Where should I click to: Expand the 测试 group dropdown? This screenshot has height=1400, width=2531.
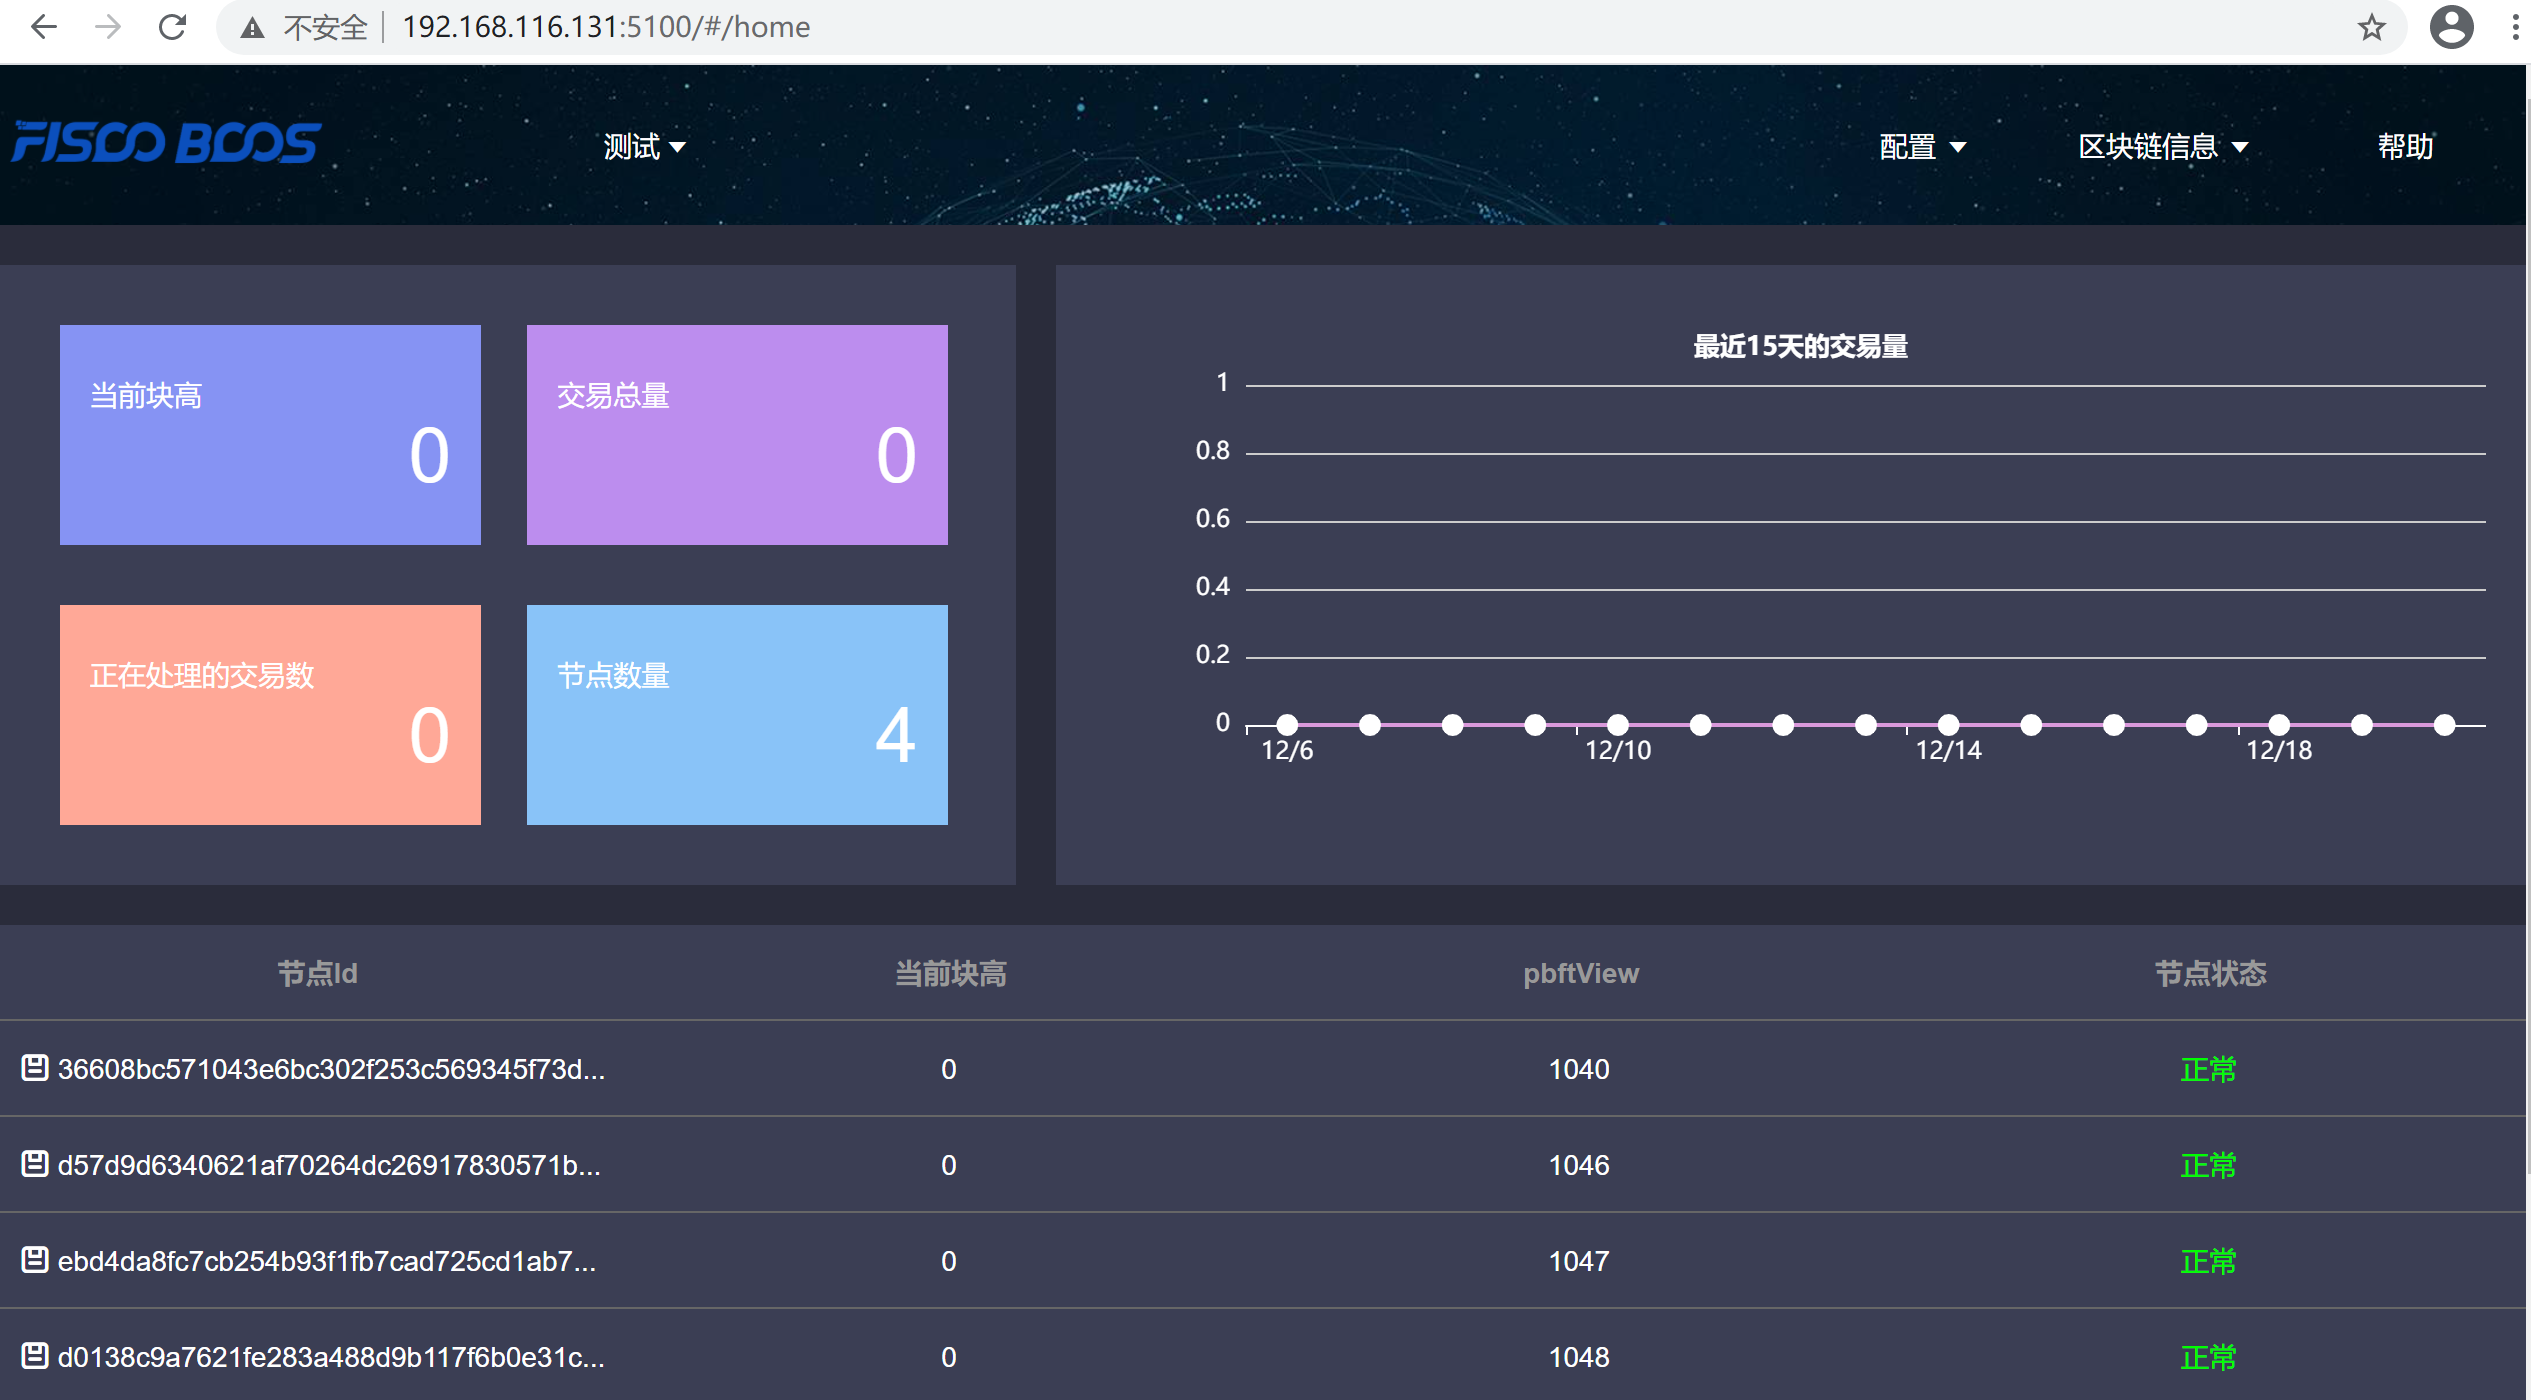(x=644, y=147)
